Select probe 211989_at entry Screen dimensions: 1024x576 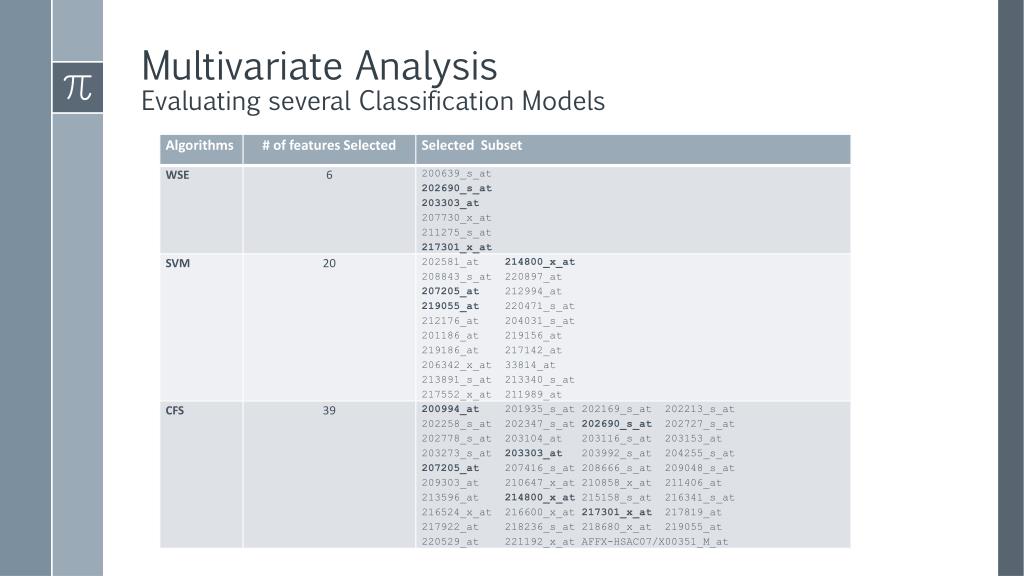533,395
